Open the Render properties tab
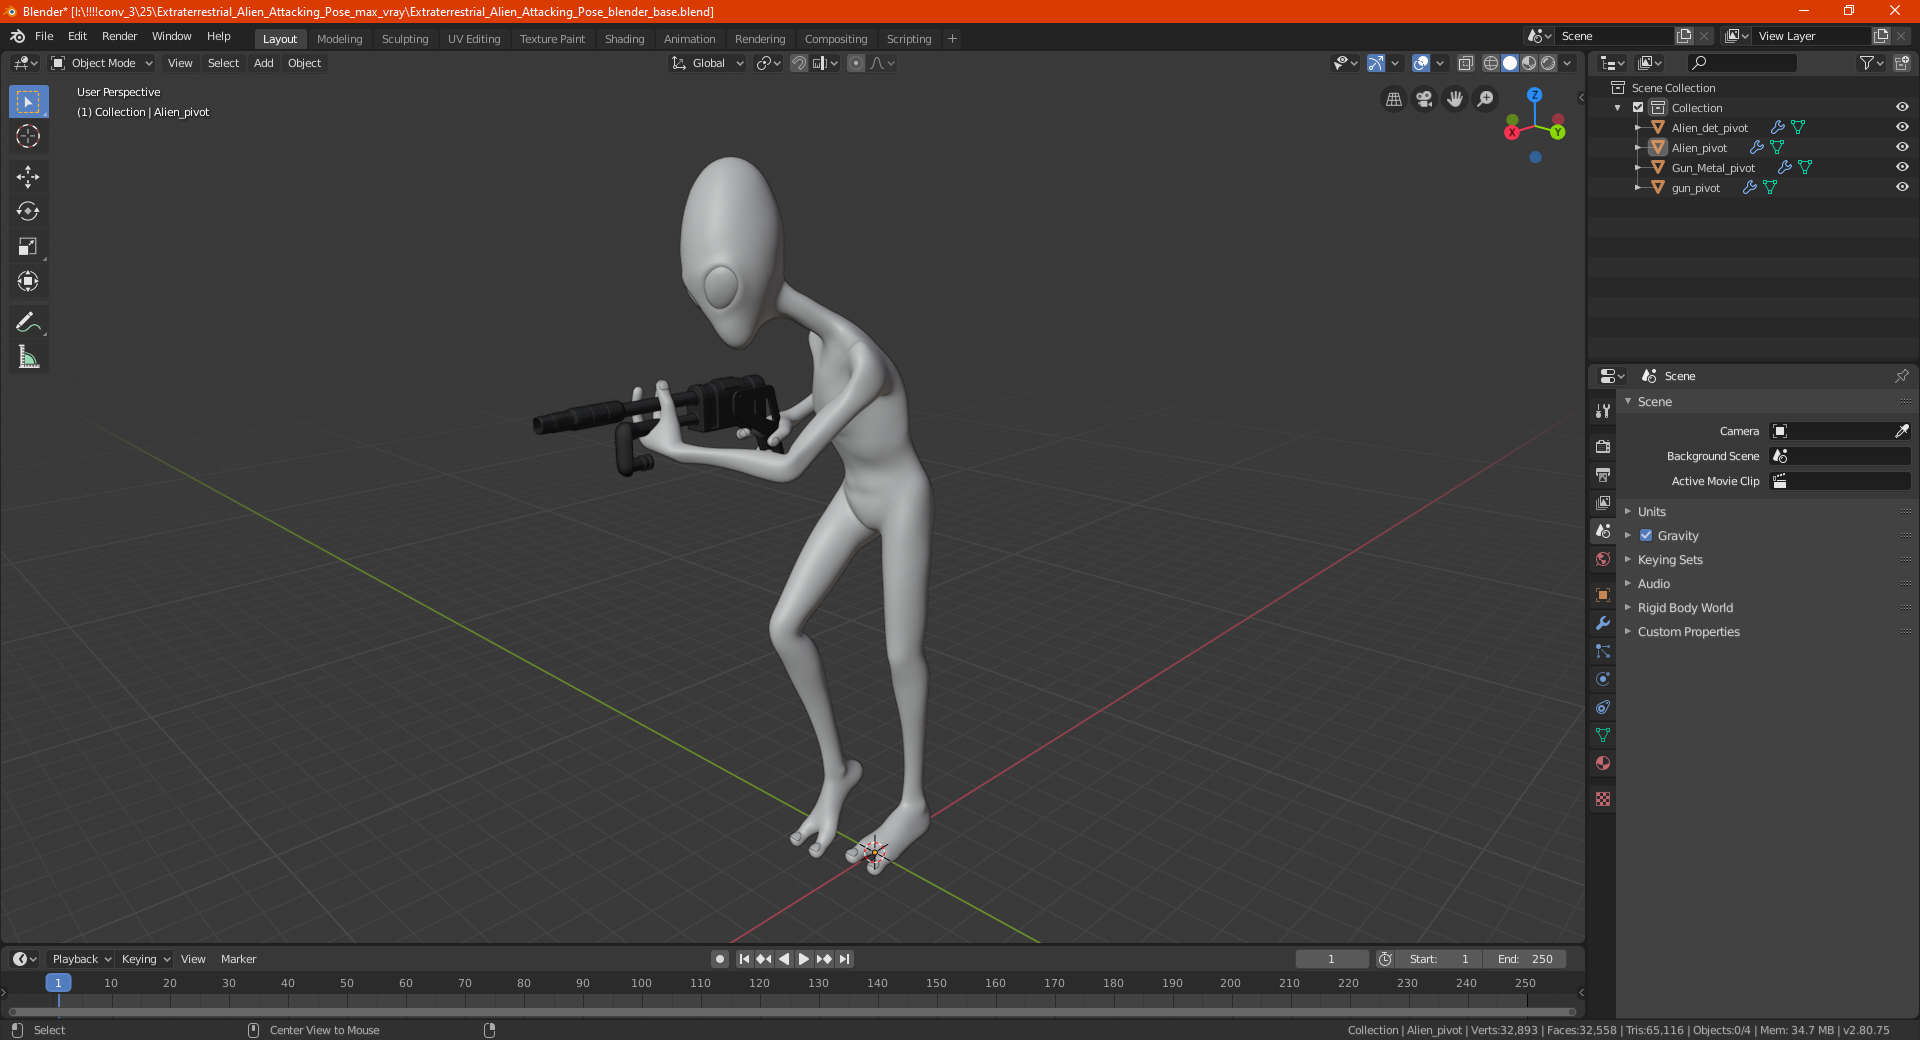This screenshot has width=1920, height=1040. tap(1603, 446)
